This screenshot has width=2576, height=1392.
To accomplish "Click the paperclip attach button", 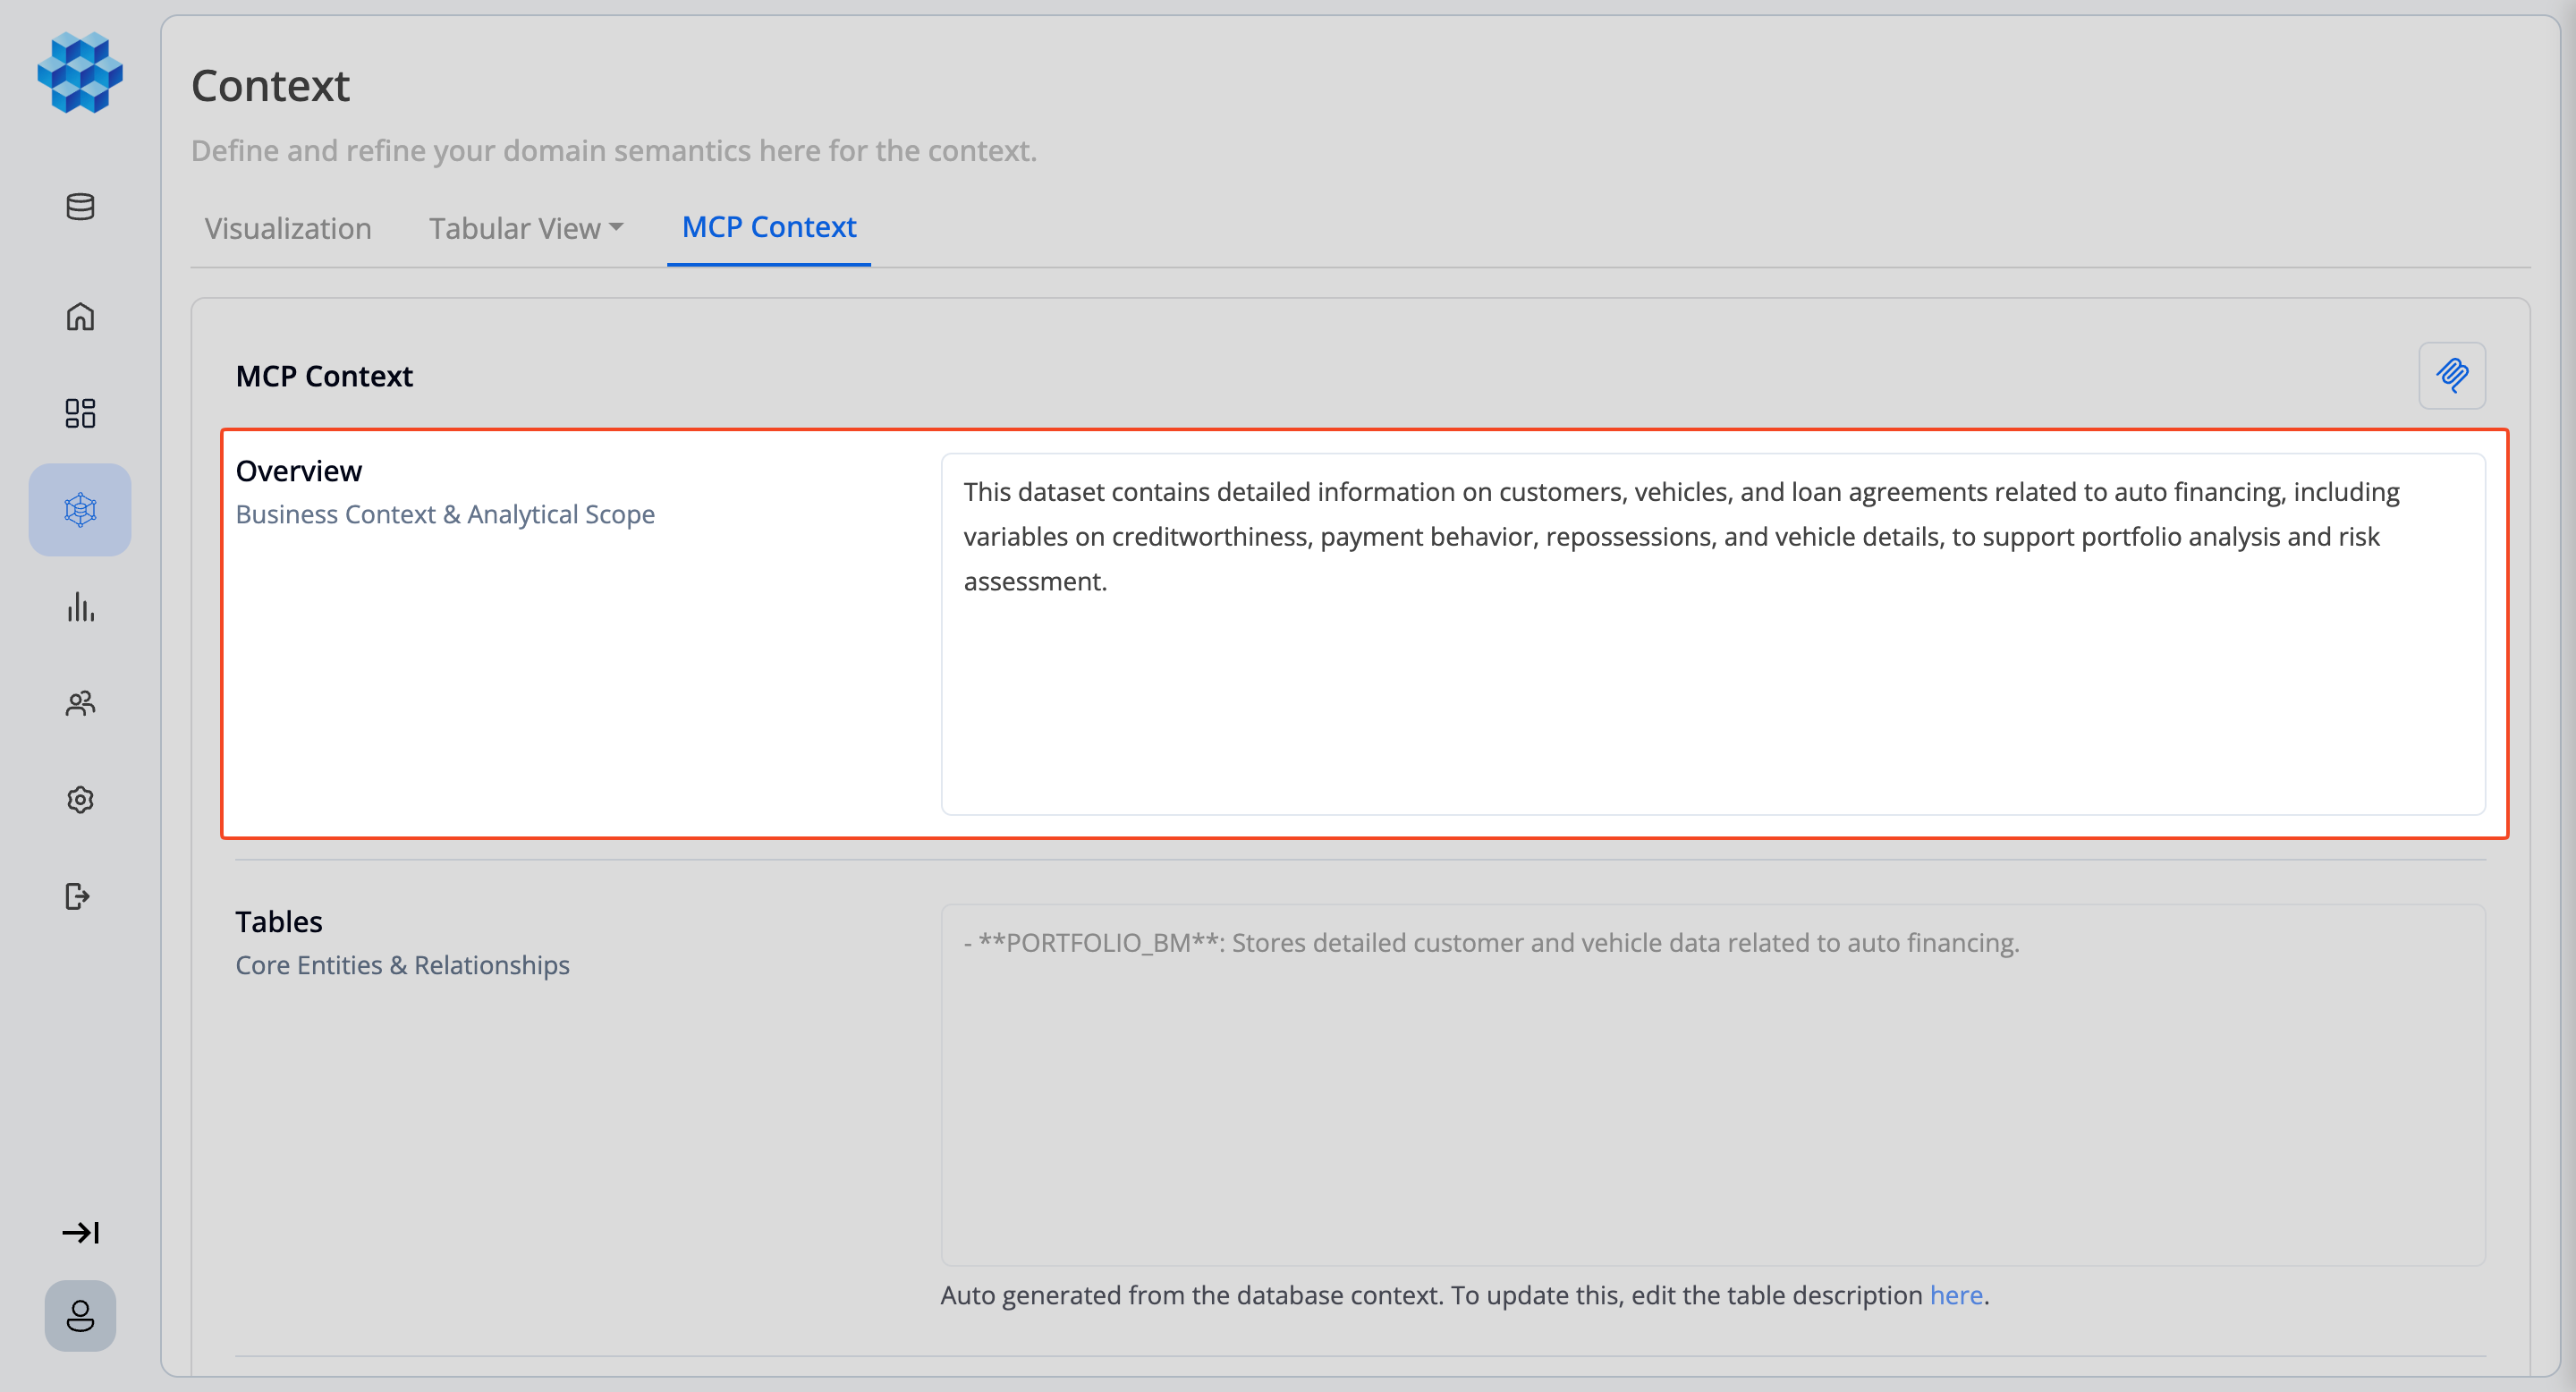I will pyautogui.click(x=2452, y=376).
